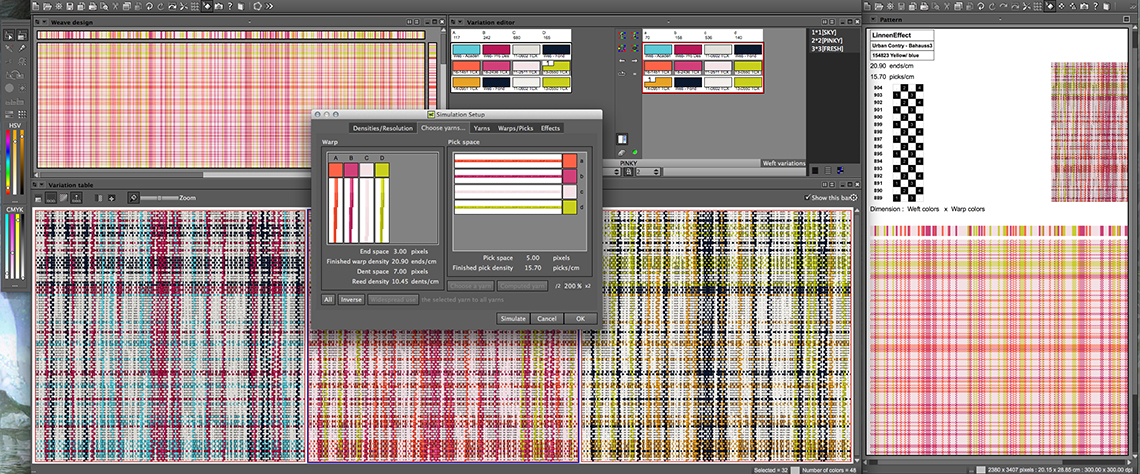Select pick yarn swatch b in dialog
The image size is (1140, 474).
(x=569, y=176)
